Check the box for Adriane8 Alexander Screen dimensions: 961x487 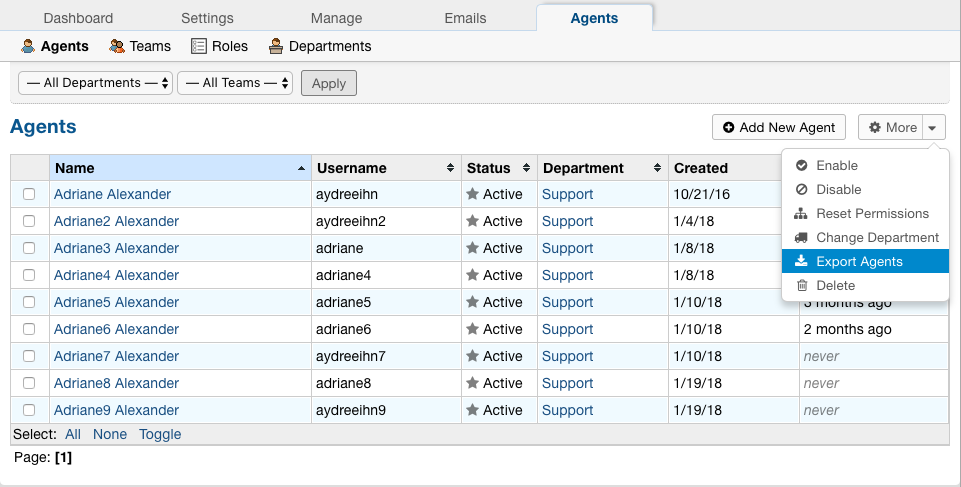click(x=29, y=383)
